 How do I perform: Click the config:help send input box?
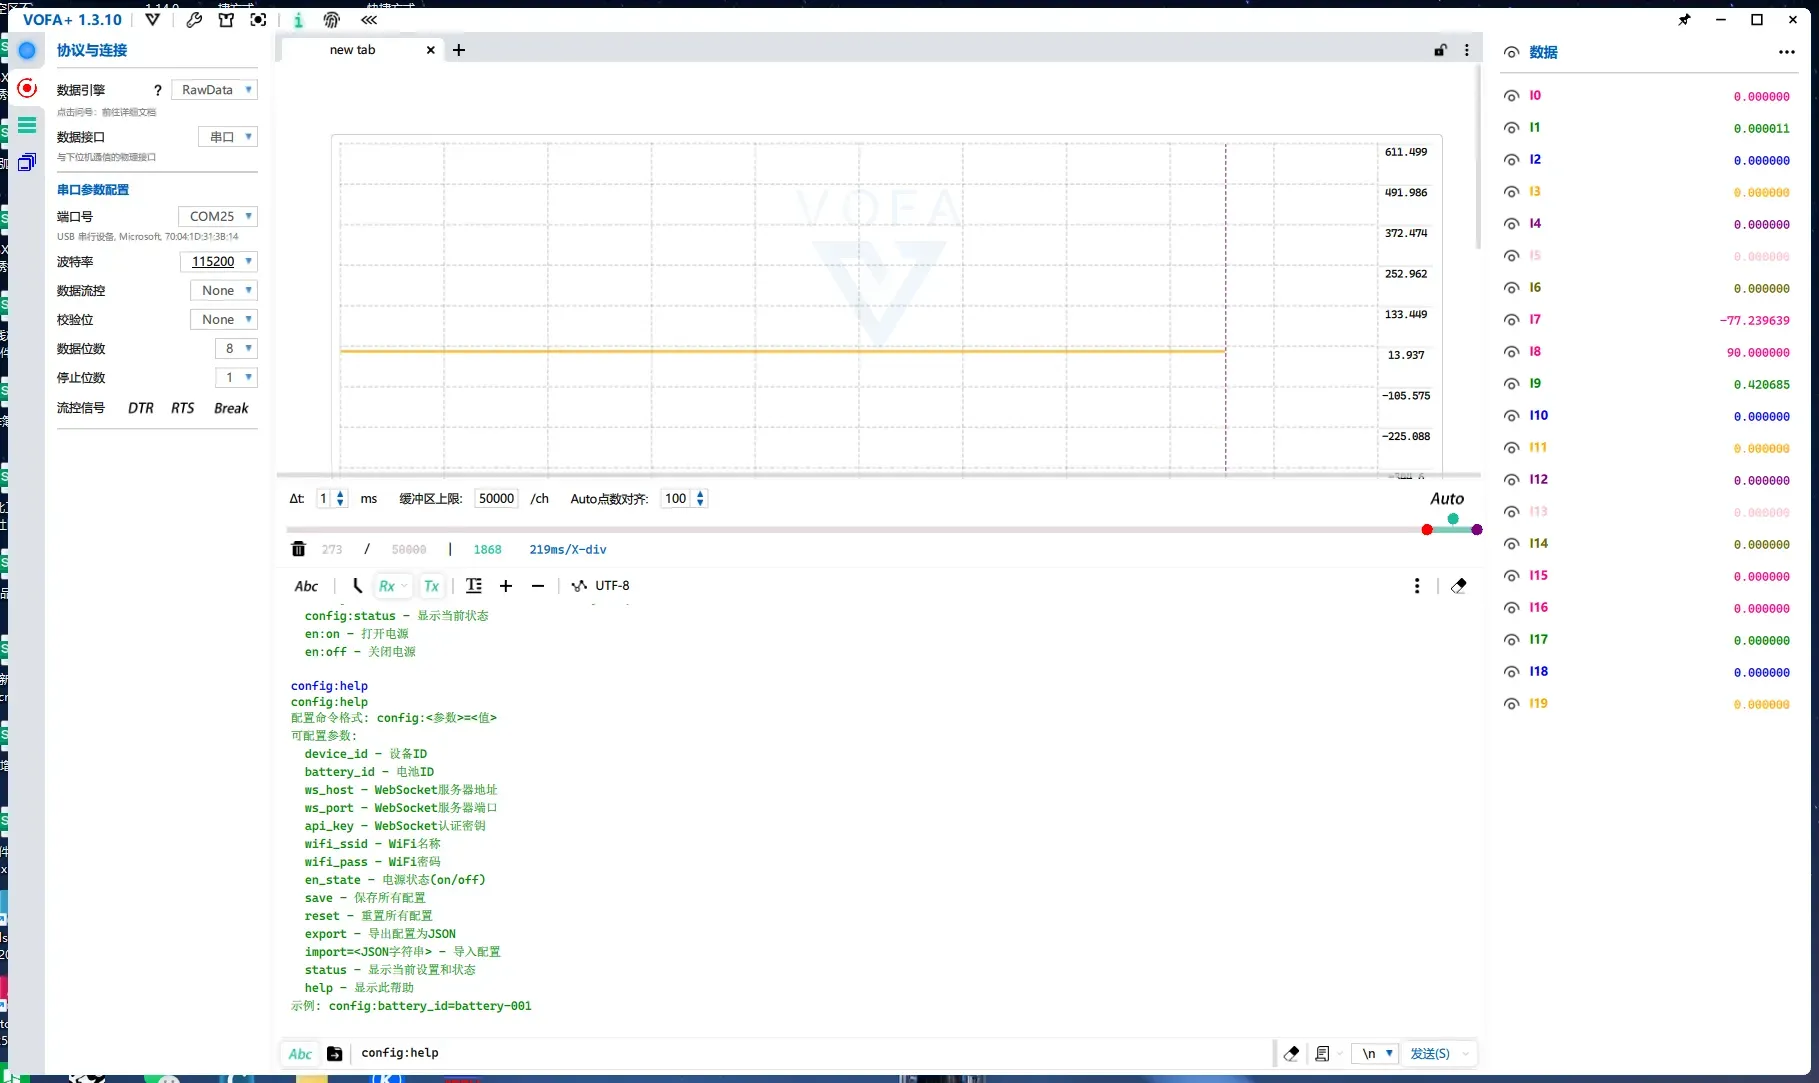tap(810, 1053)
